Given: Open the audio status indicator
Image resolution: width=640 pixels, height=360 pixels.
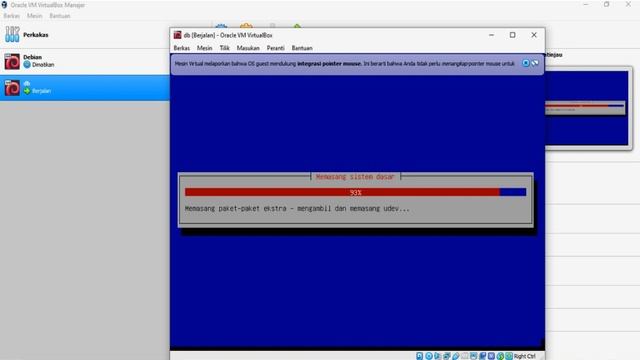Looking at the screenshot, I should point(437,356).
